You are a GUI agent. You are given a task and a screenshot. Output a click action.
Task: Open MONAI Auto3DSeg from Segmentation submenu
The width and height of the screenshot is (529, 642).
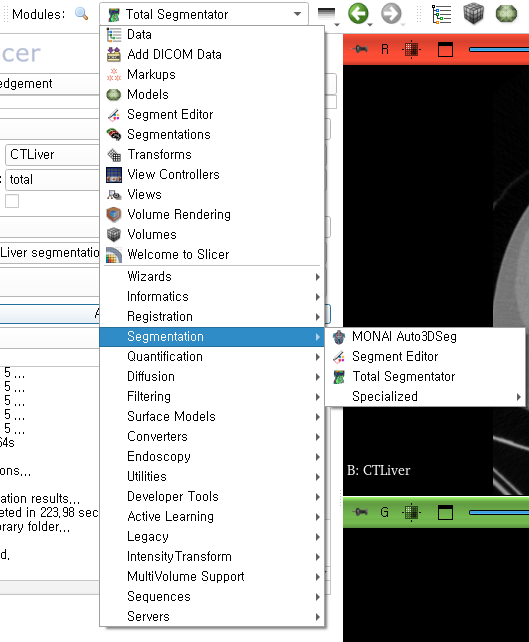(425, 337)
